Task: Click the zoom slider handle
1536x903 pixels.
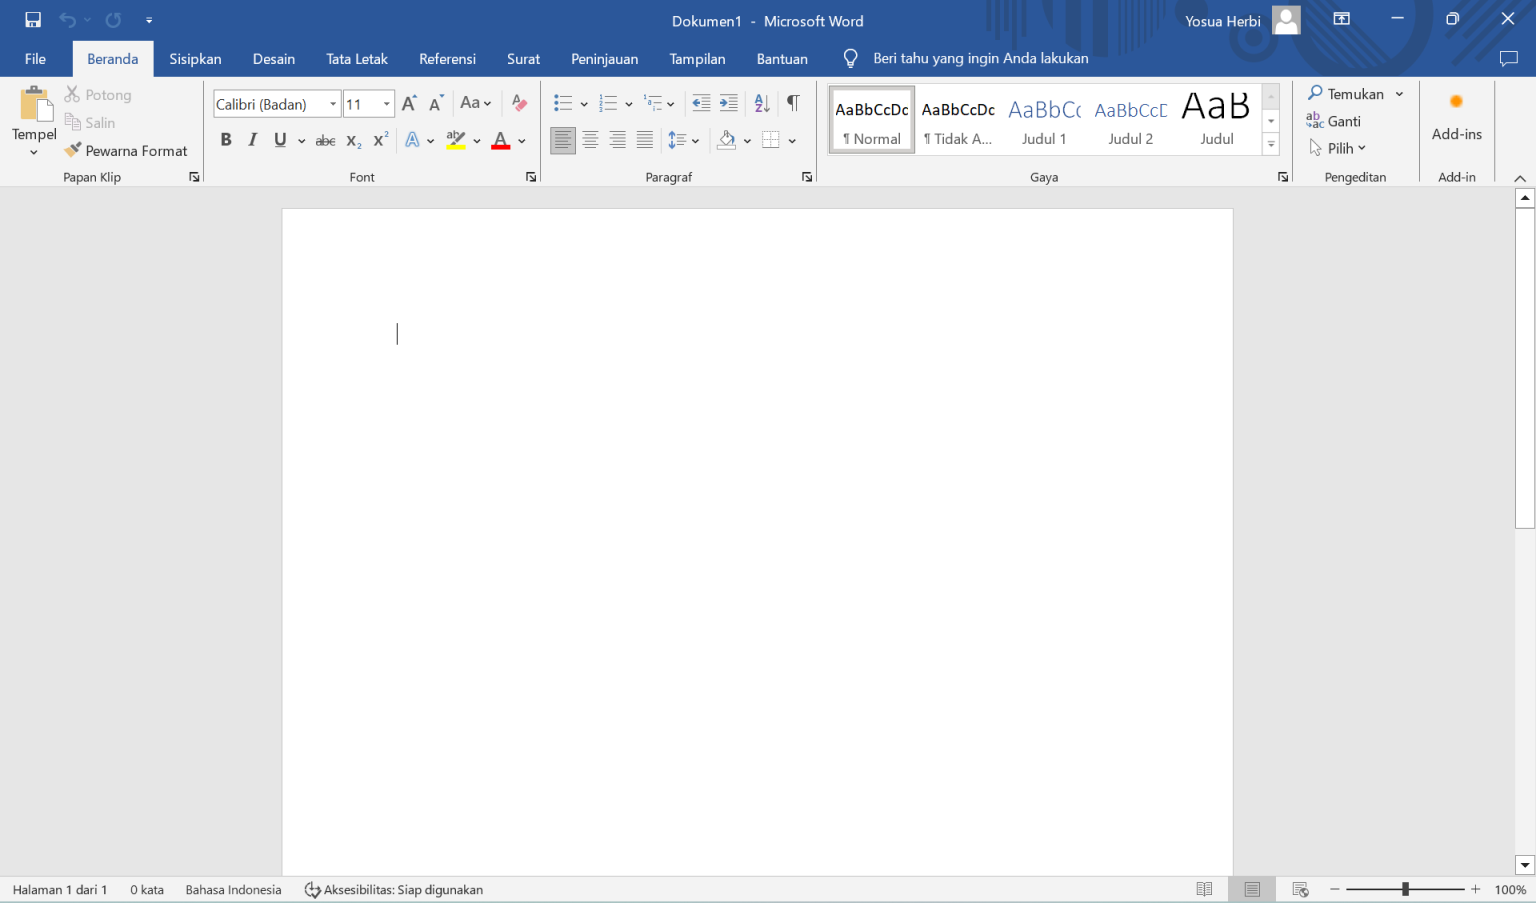Action: pos(1405,889)
